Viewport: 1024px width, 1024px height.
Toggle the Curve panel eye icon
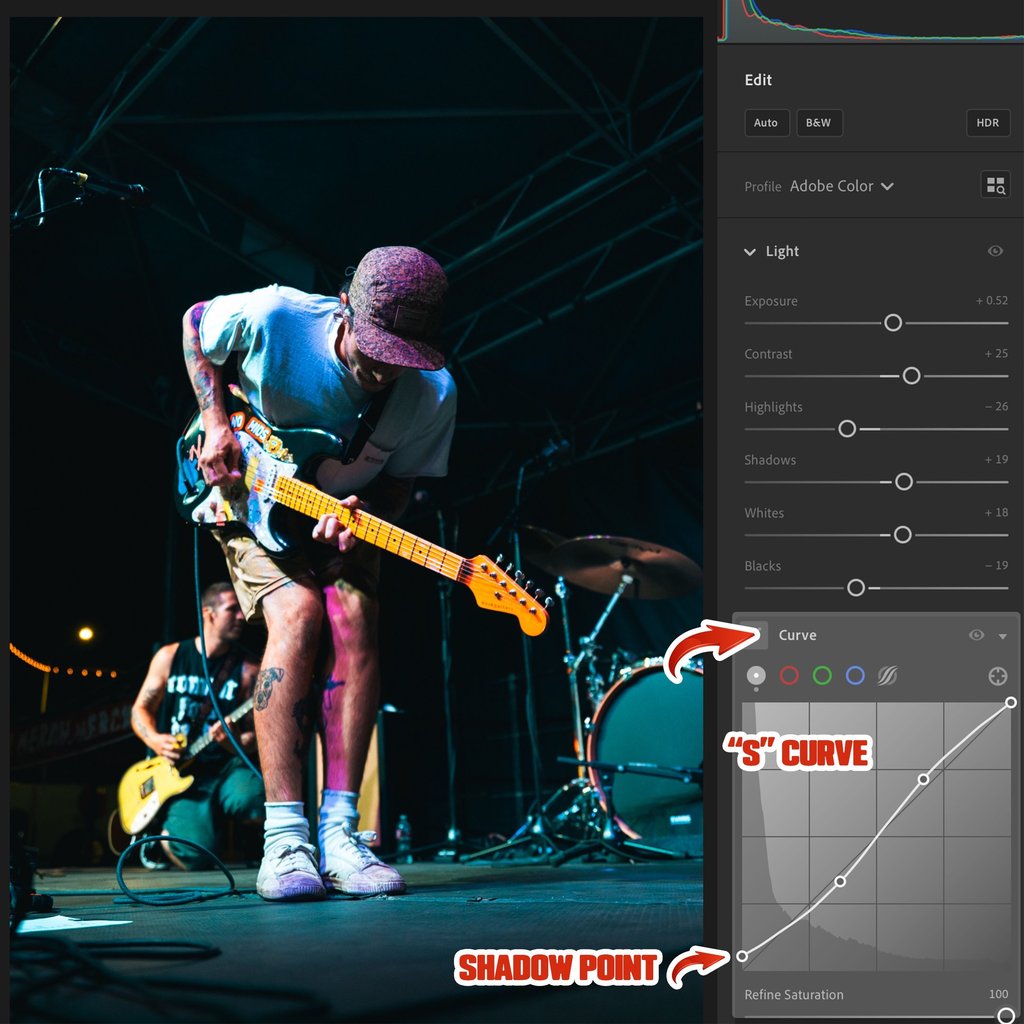pos(975,635)
